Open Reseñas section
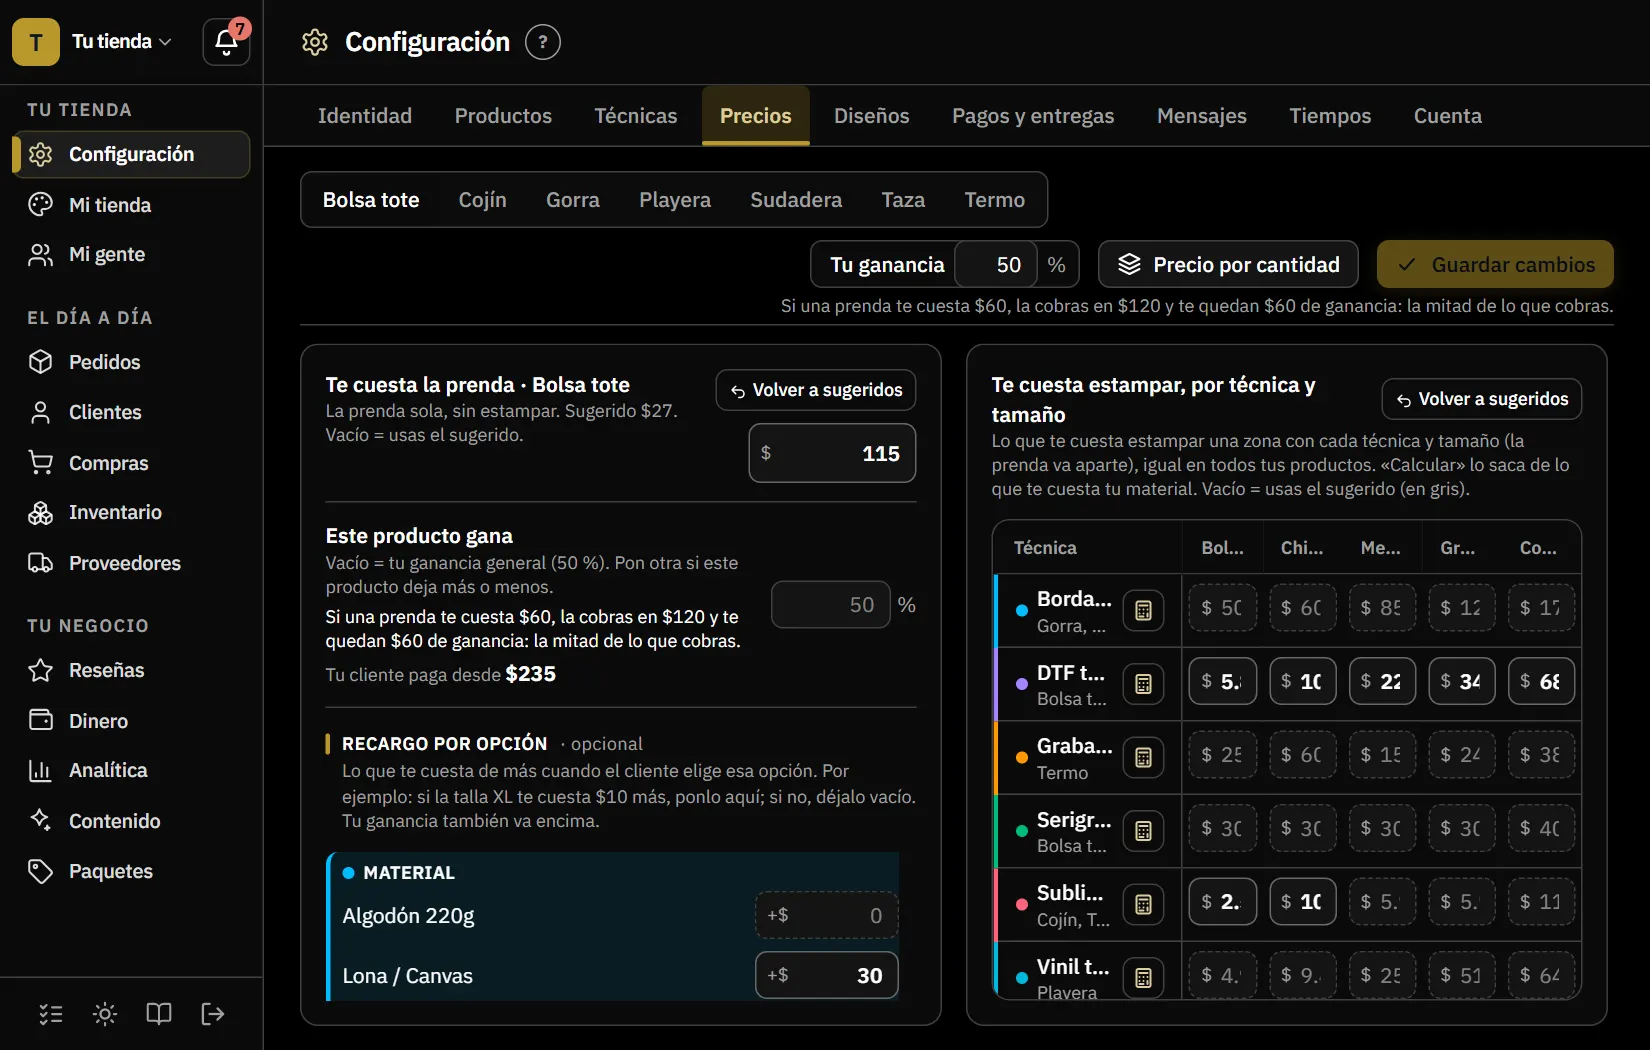Image resolution: width=1650 pixels, height=1050 pixels. pos(131,670)
